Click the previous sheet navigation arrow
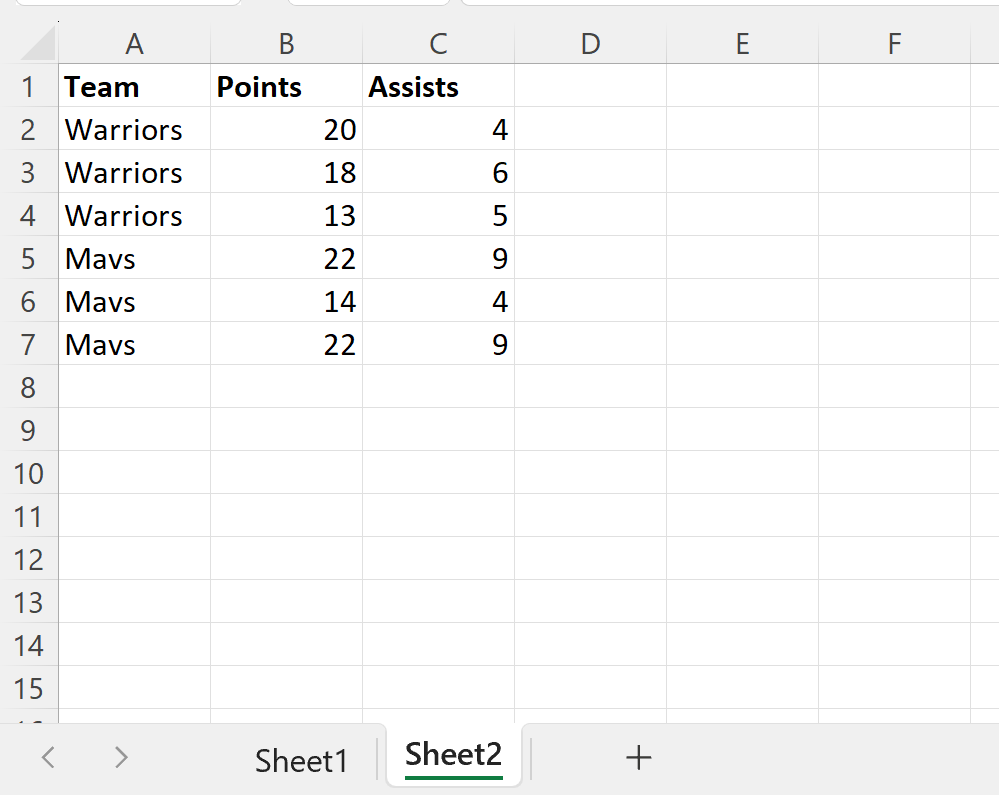Image resolution: width=999 pixels, height=796 pixels. coord(48,757)
